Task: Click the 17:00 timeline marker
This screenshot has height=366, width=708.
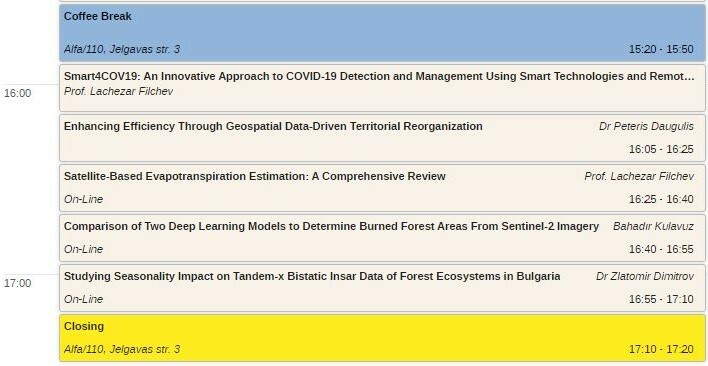Action: click(18, 283)
